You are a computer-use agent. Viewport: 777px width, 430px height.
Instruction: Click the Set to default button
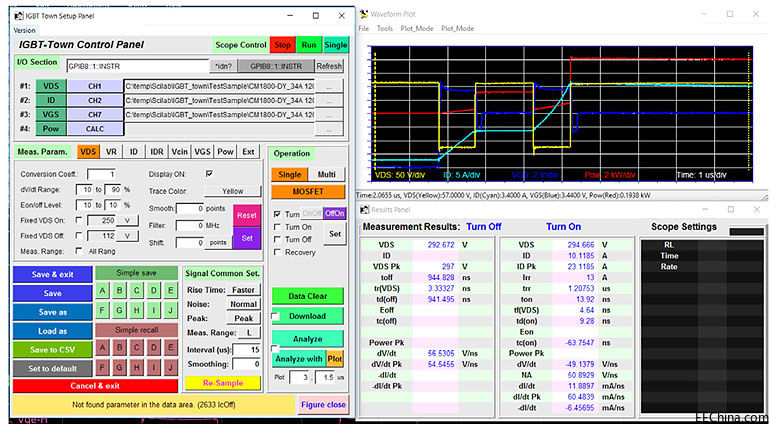53,369
